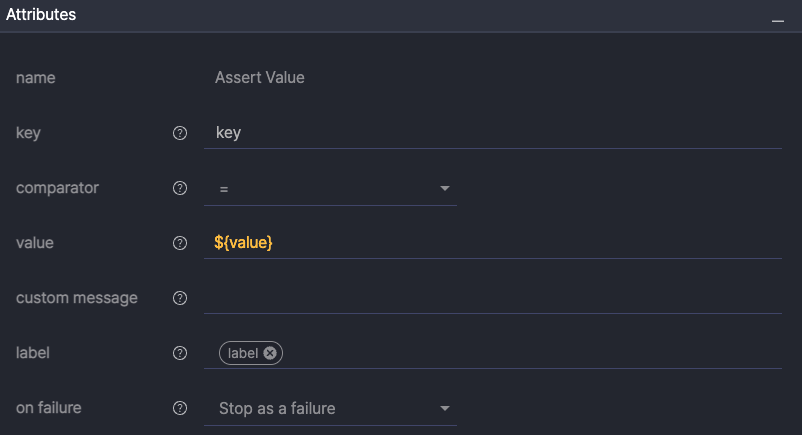Select the label chip tag
The height and width of the screenshot is (435, 802).
pyautogui.click(x=242, y=353)
